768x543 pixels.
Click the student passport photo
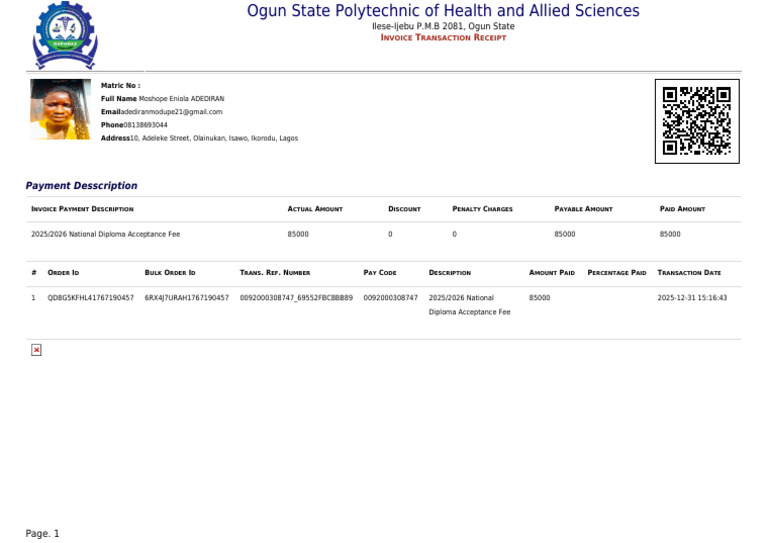tap(61, 109)
